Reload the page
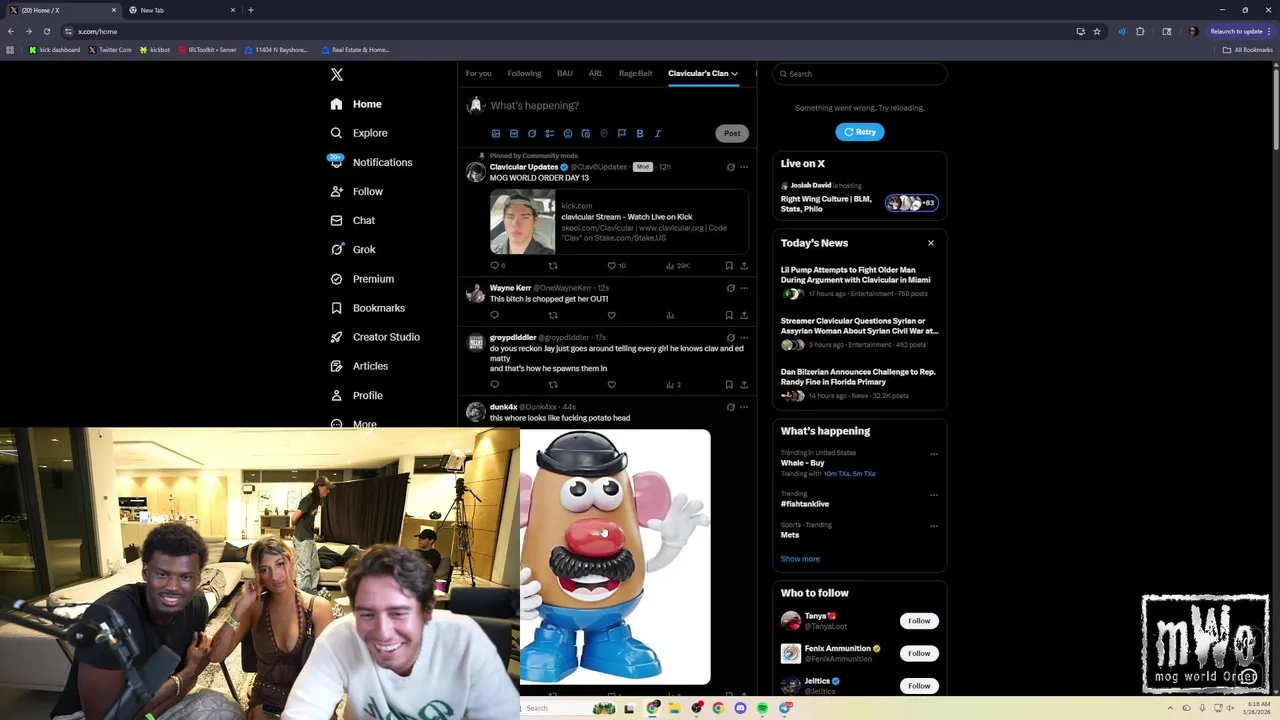The width and height of the screenshot is (1280, 720). 46,31
